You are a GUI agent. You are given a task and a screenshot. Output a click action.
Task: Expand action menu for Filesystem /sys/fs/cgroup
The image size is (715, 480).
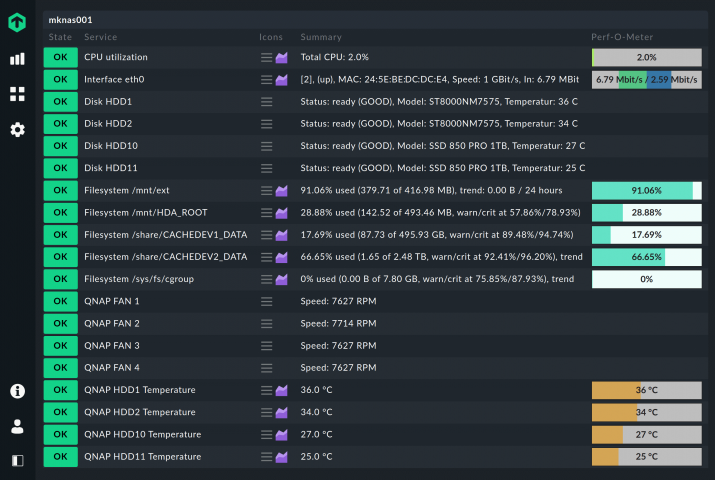click(x=267, y=279)
